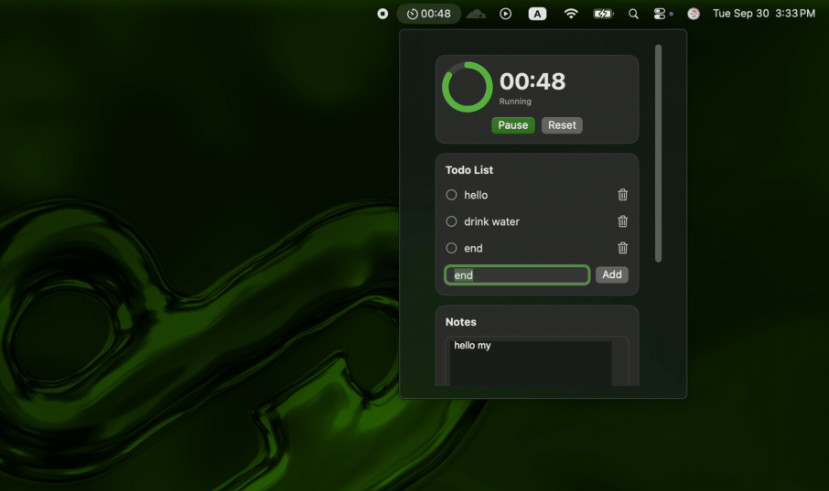Click the cloud icon in the menu bar
This screenshot has height=491, width=829.
coord(476,14)
